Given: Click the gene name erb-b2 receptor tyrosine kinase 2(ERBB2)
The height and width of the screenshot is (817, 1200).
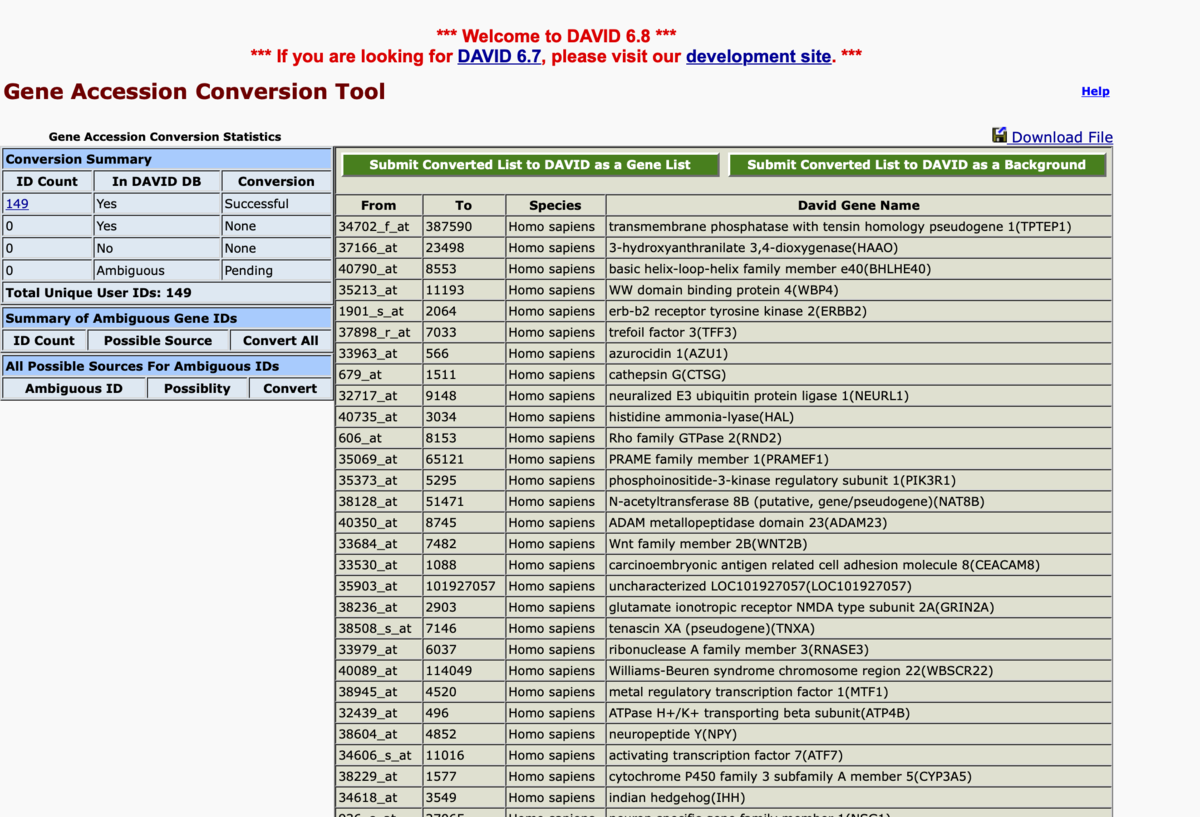Looking at the screenshot, I should [738, 311].
